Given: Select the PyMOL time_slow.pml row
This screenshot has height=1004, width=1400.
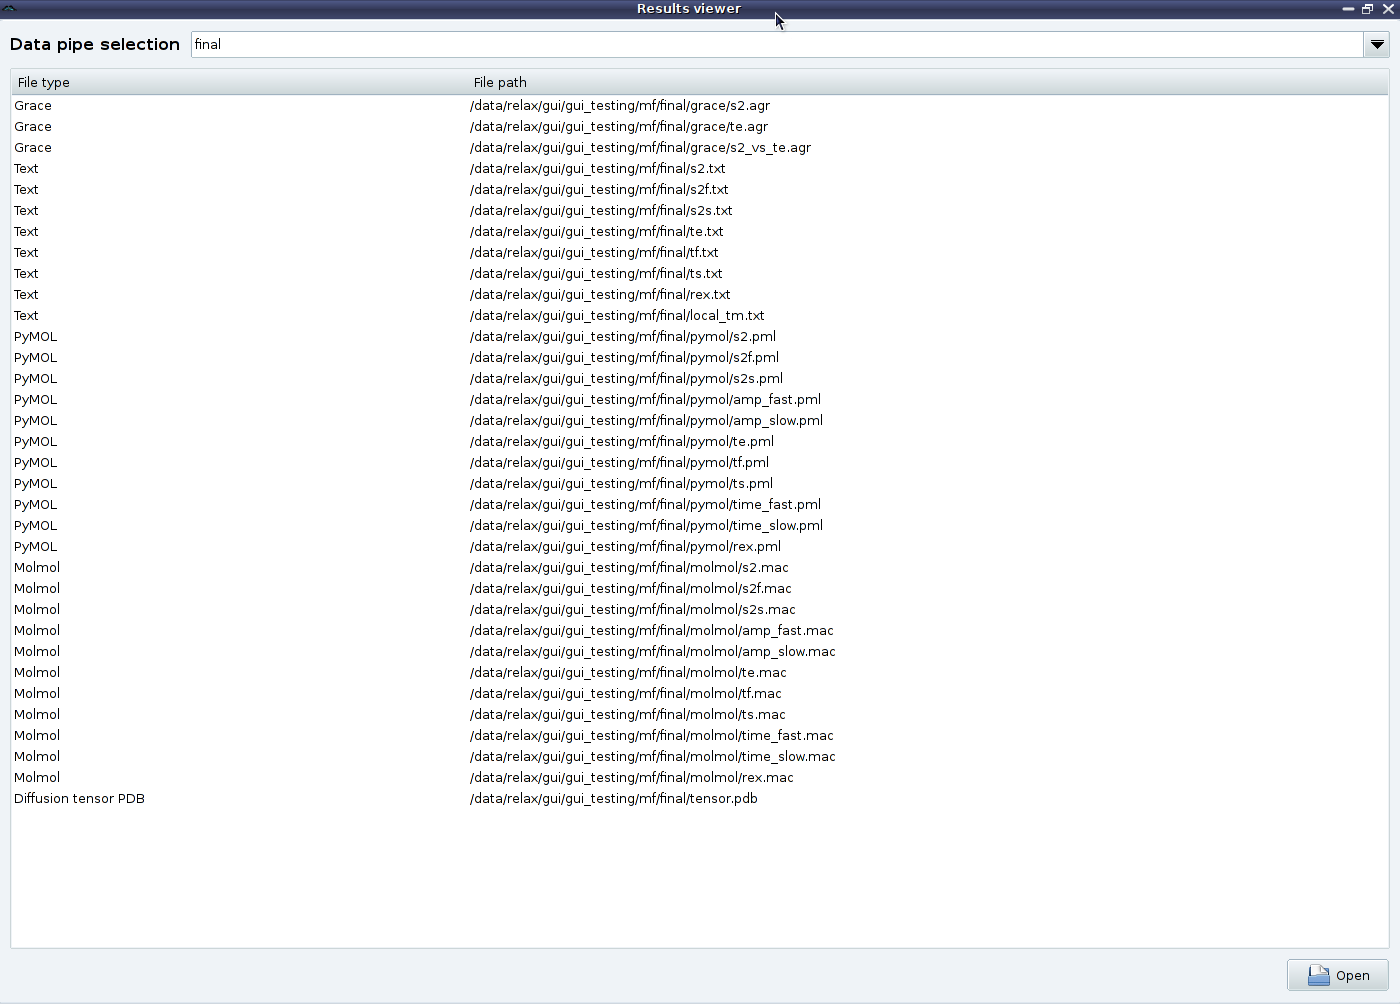Looking at the screenshot, I should (646, 525).
